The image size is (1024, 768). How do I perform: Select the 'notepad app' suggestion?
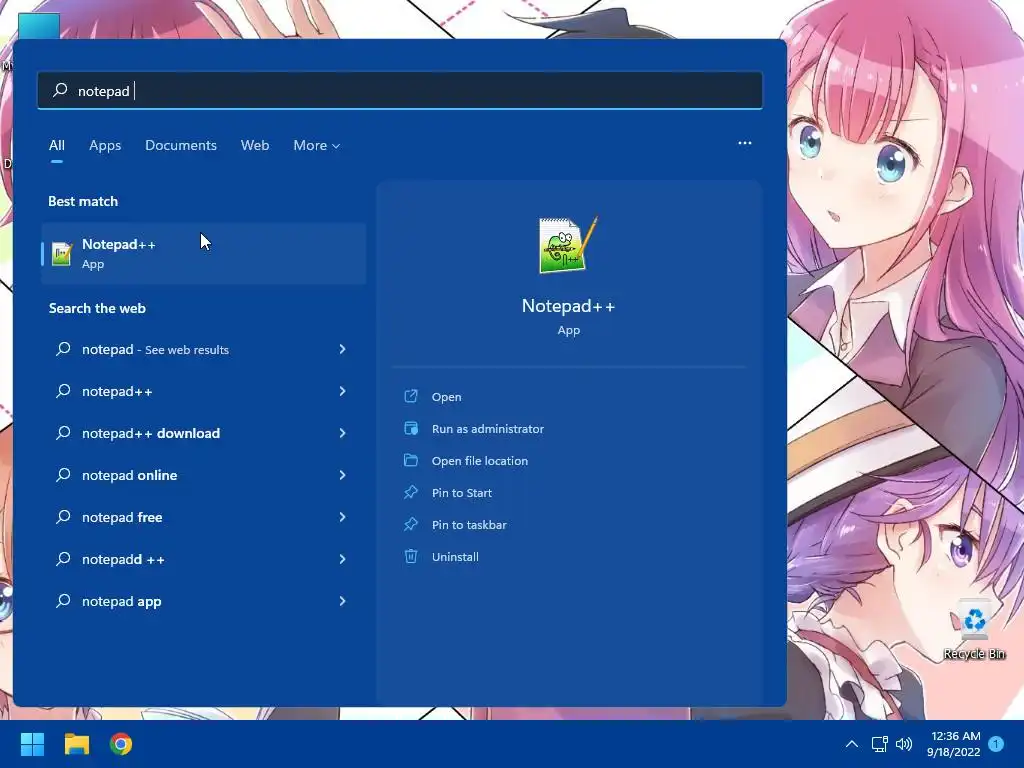click(x=203, y=601)
